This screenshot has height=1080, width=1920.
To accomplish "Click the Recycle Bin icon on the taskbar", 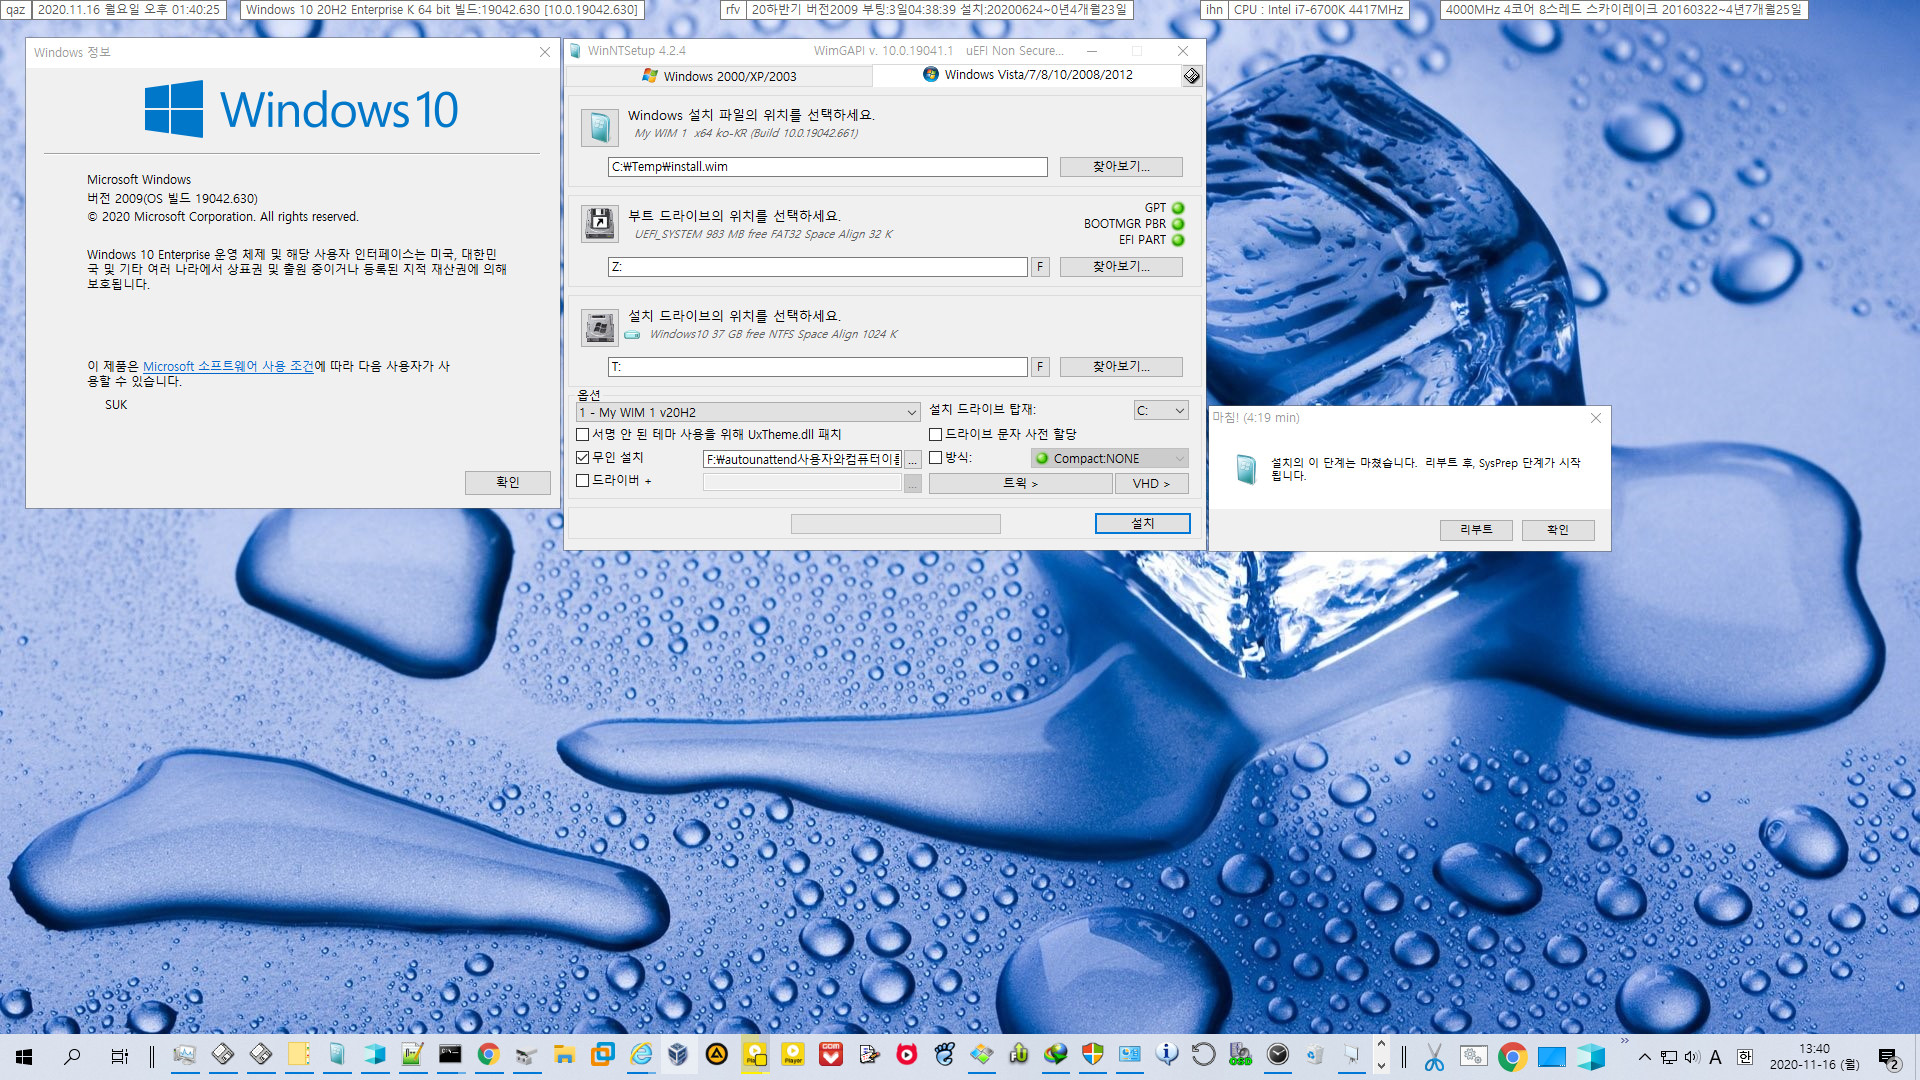I will coord(1315,1055).
